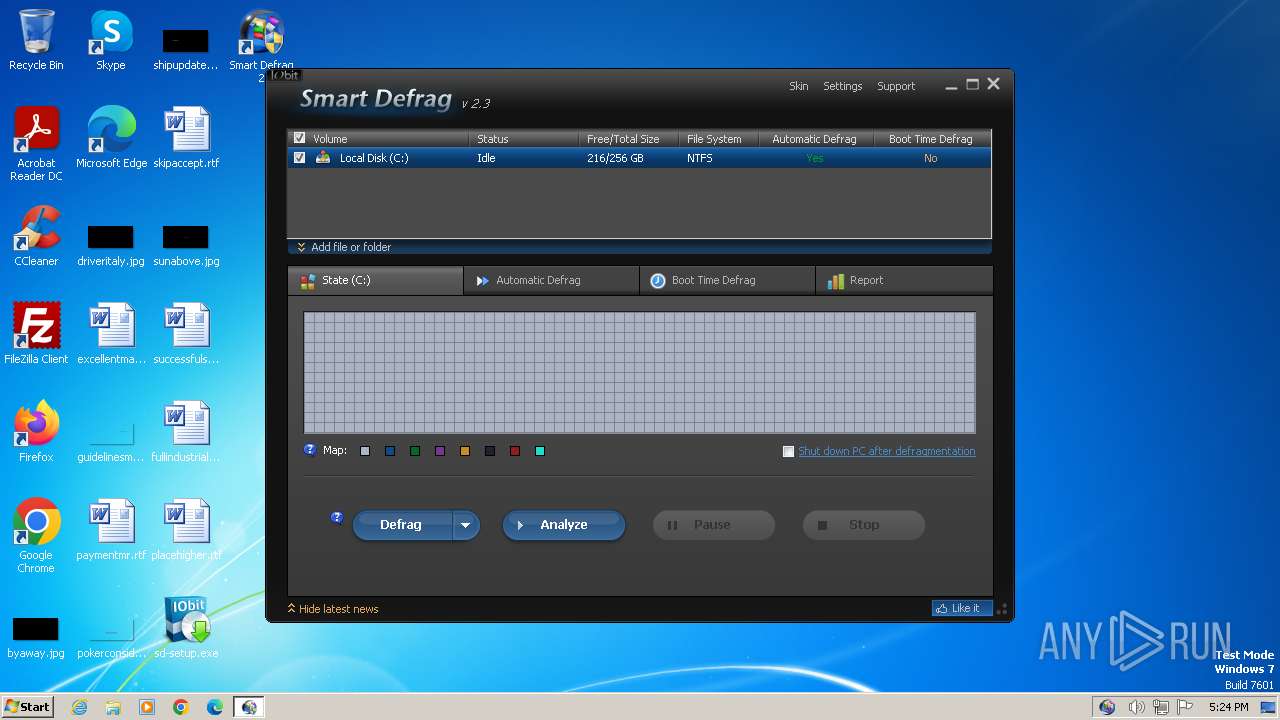Enable Shut down PC after defragmentation checkbox
Image resolution: width=1280 pixels, height=720 pixels.
tap(788, 451)
